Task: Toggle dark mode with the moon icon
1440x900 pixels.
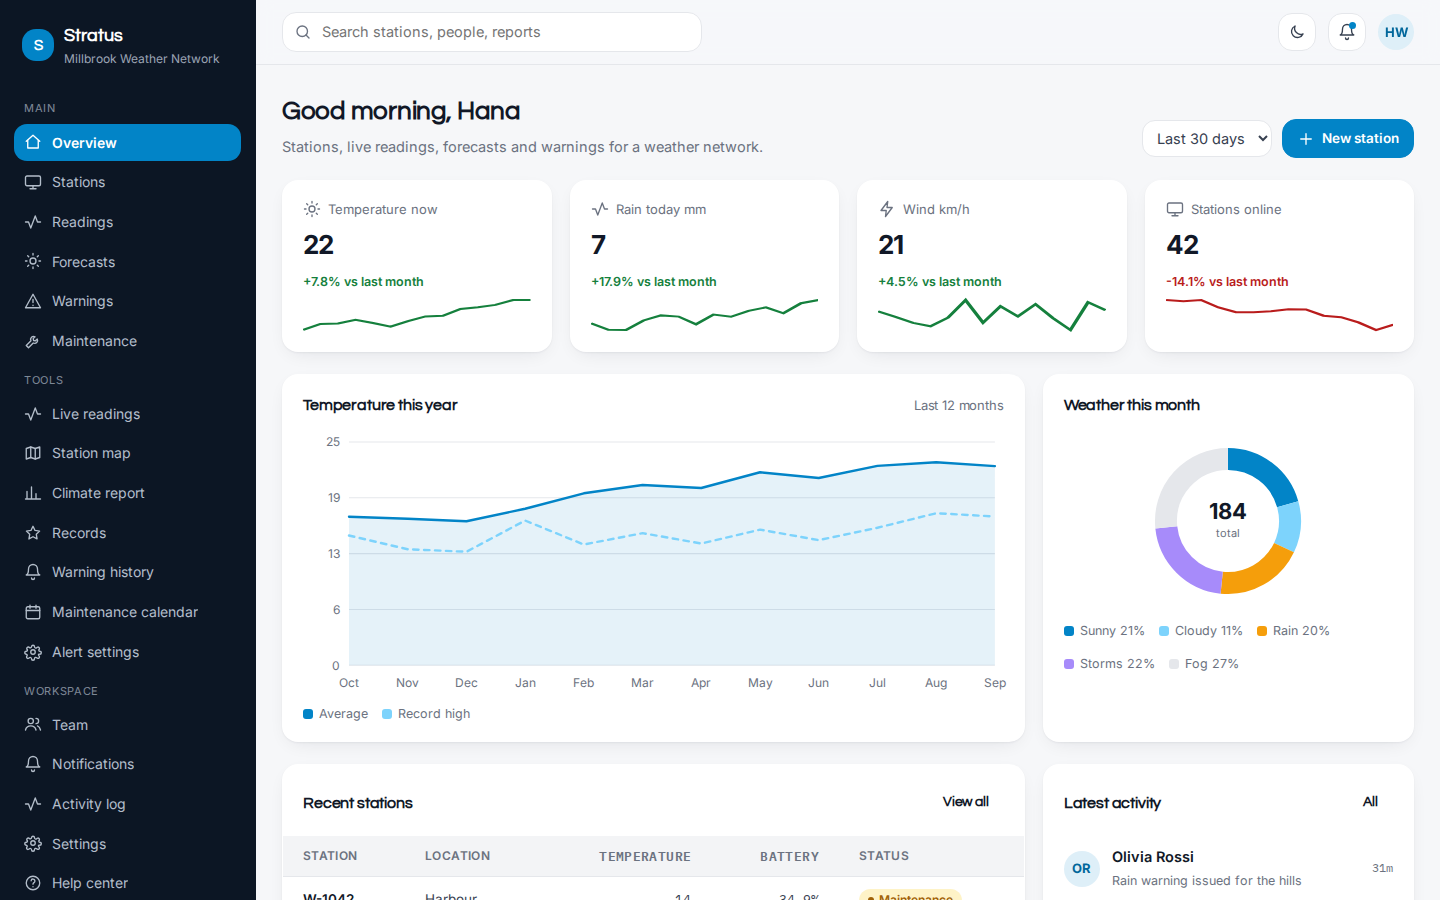Action: 1297,32
